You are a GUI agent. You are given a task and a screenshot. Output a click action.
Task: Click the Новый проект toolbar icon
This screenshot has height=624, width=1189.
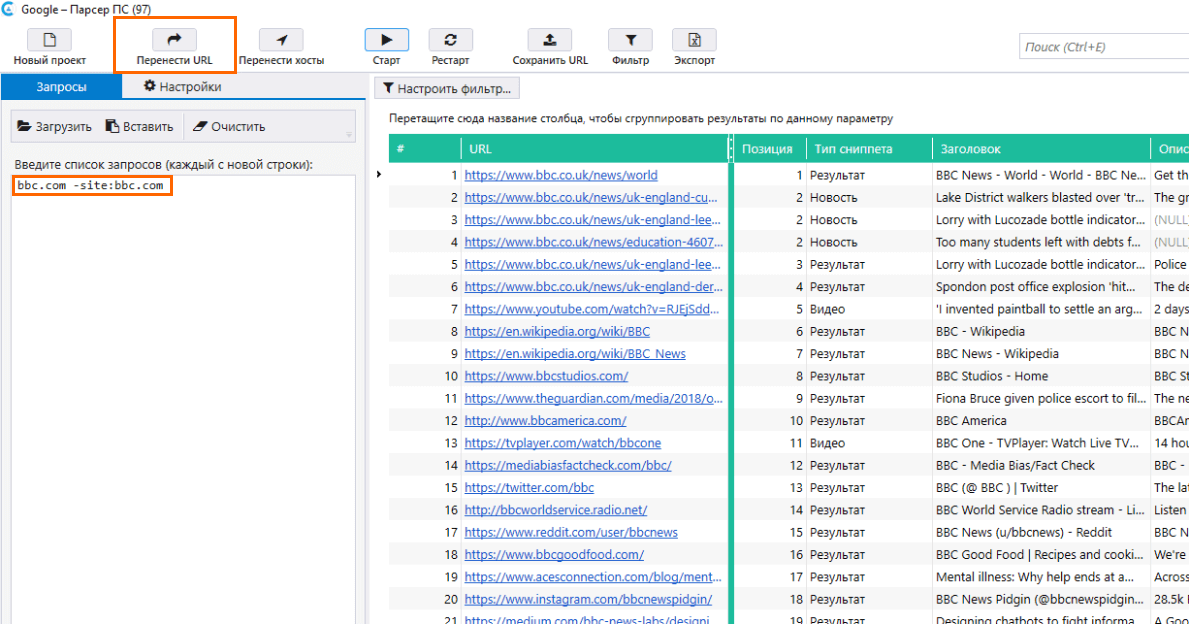[49, 39]
